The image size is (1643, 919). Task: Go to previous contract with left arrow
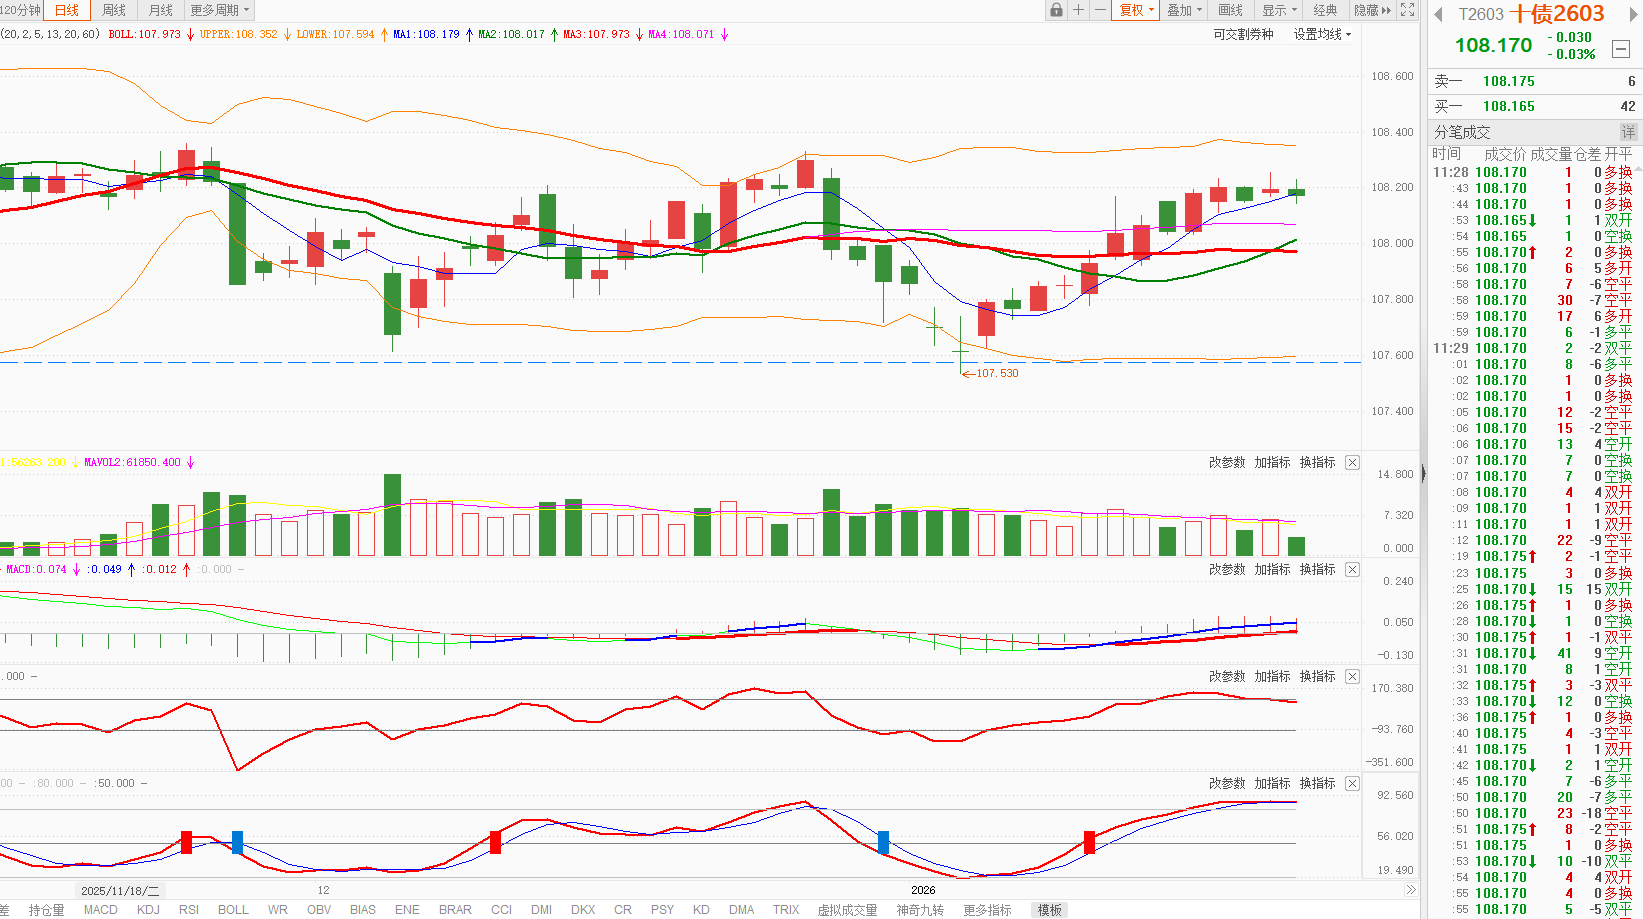(1439, 14)
